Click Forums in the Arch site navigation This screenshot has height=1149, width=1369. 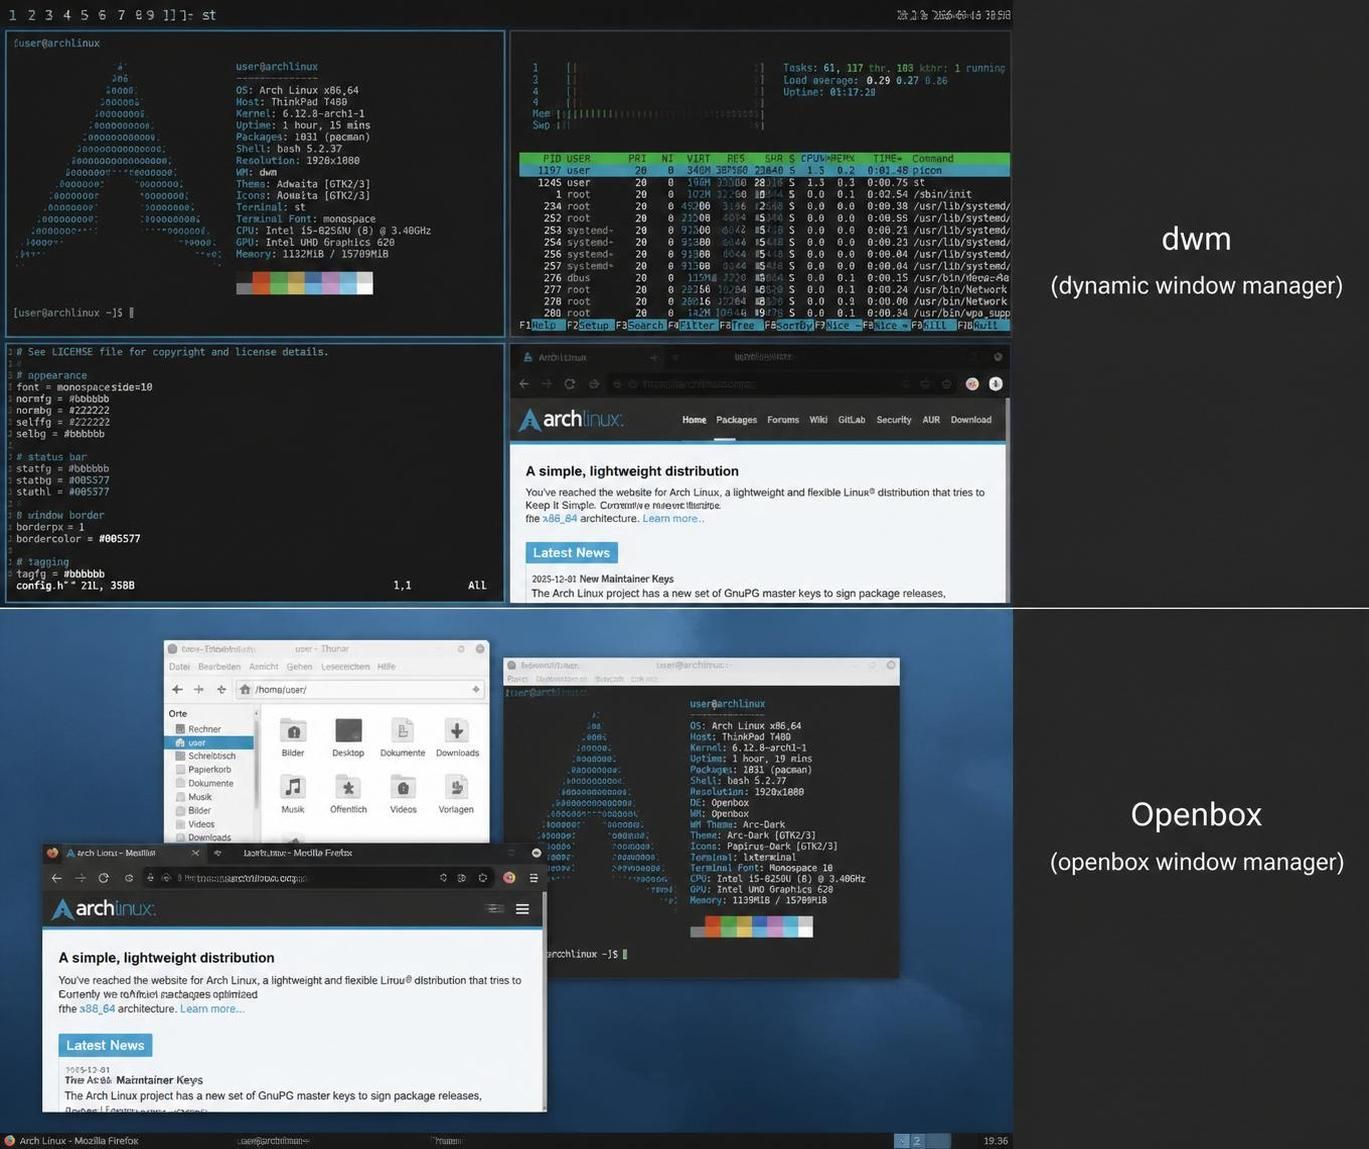pos(783,420)
